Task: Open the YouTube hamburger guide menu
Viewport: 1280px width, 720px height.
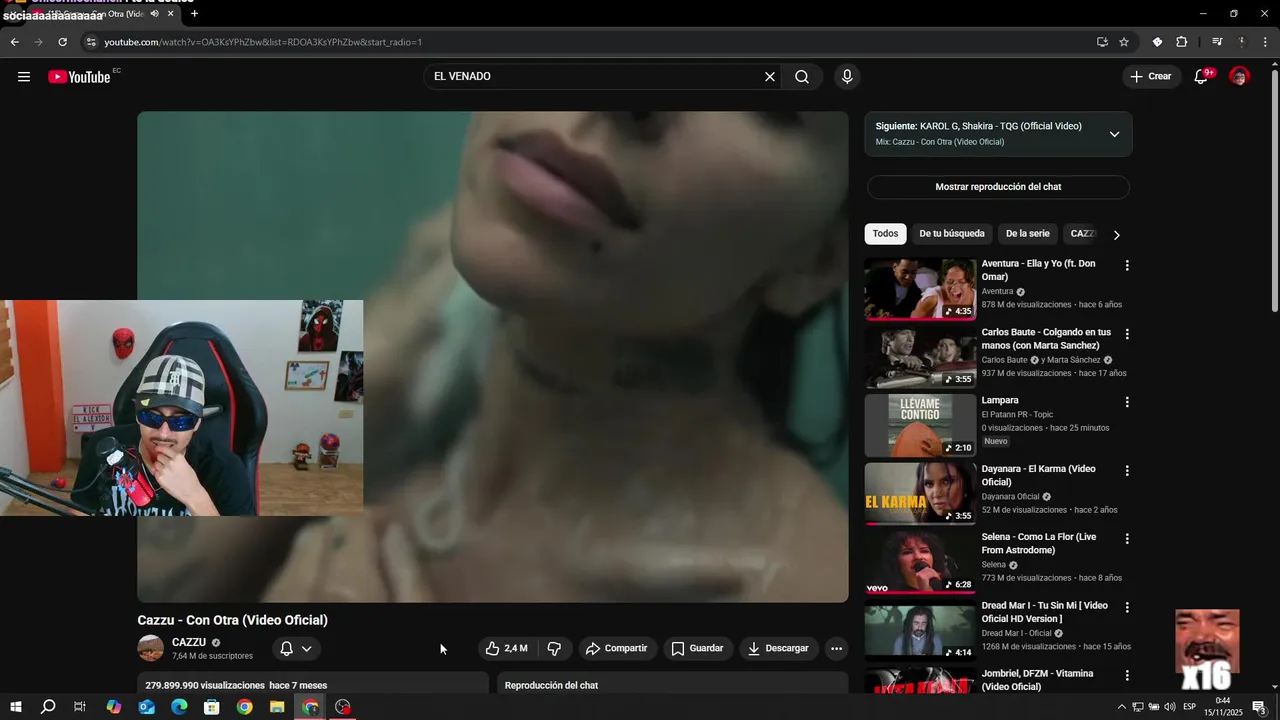Action: pyautogui.click(x=24, y=77)
